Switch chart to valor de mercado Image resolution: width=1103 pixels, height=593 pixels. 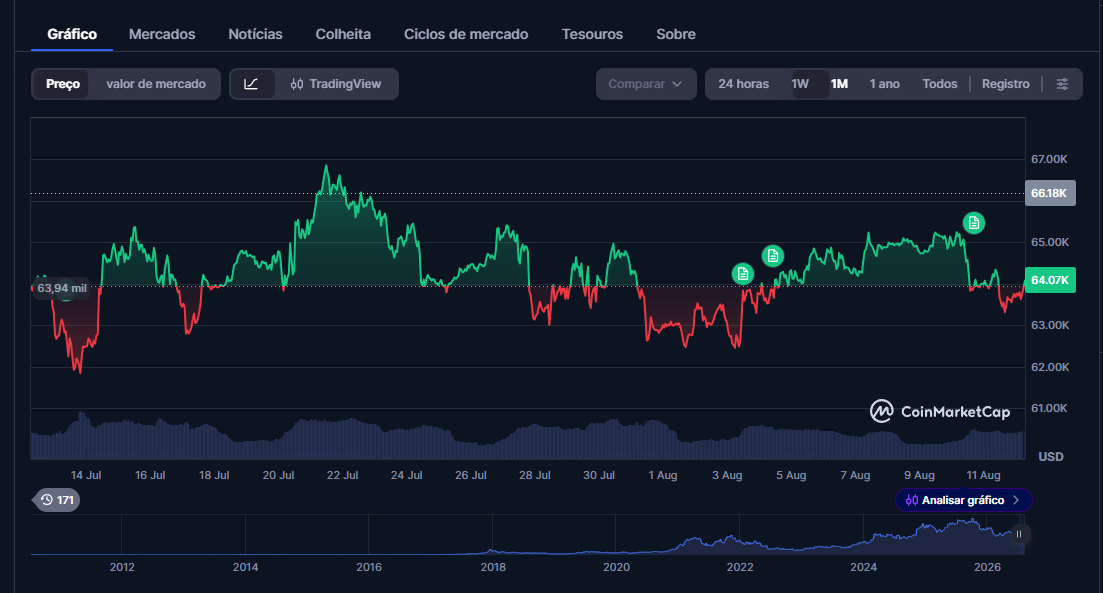click(x=155, y=84)
